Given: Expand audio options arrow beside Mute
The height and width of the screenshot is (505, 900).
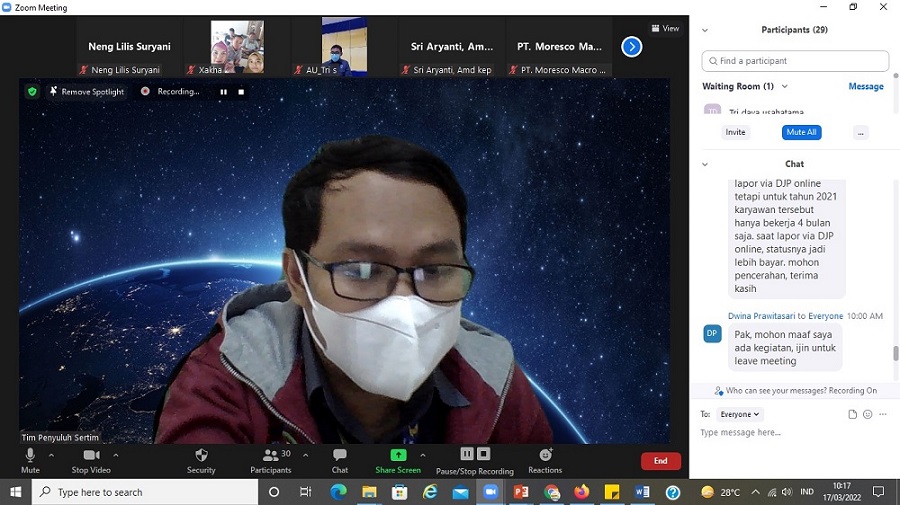Looking at the screenshot, I should click(51, 455).
